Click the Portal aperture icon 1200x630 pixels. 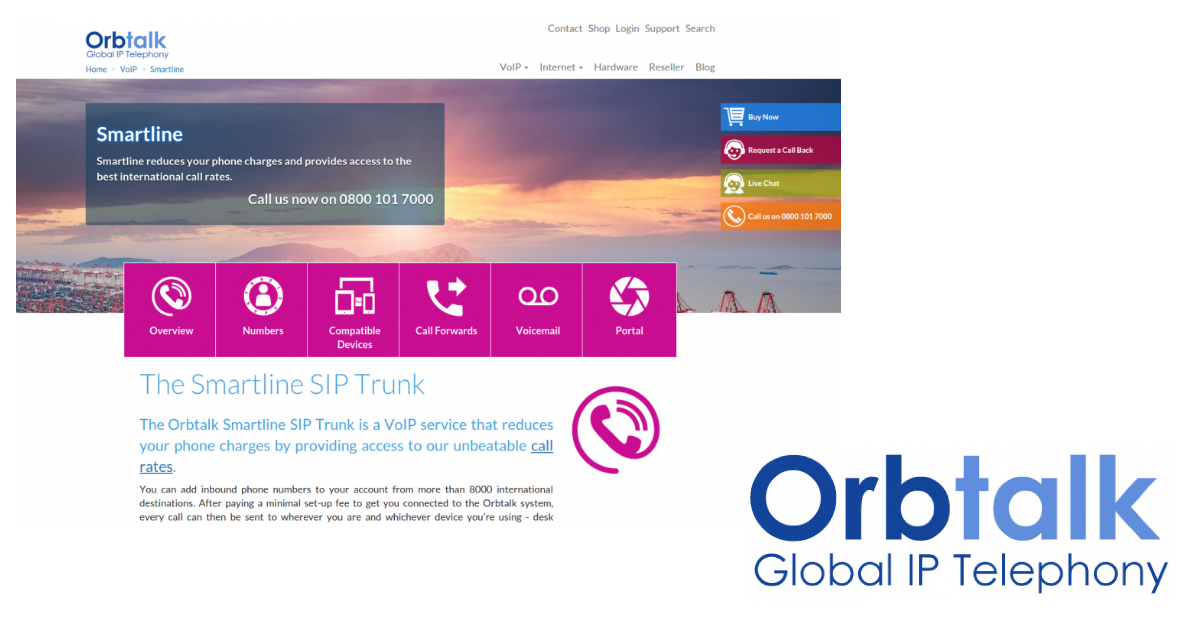point(629,296)
